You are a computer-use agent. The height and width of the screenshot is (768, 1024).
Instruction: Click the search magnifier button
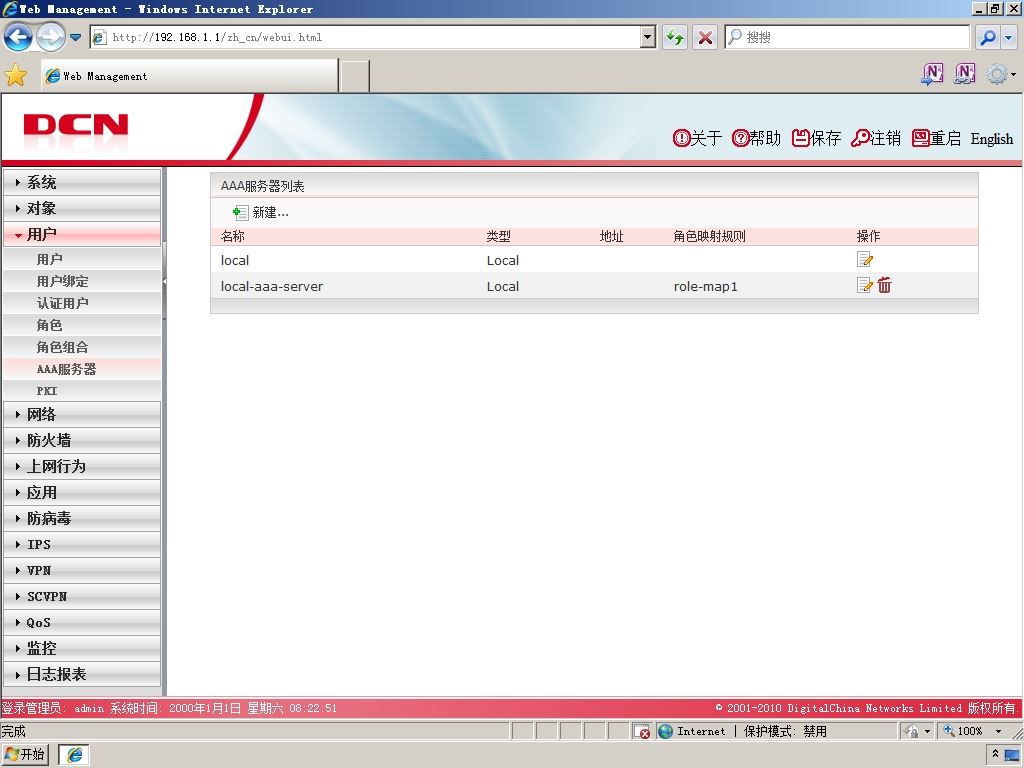(988, 37)
